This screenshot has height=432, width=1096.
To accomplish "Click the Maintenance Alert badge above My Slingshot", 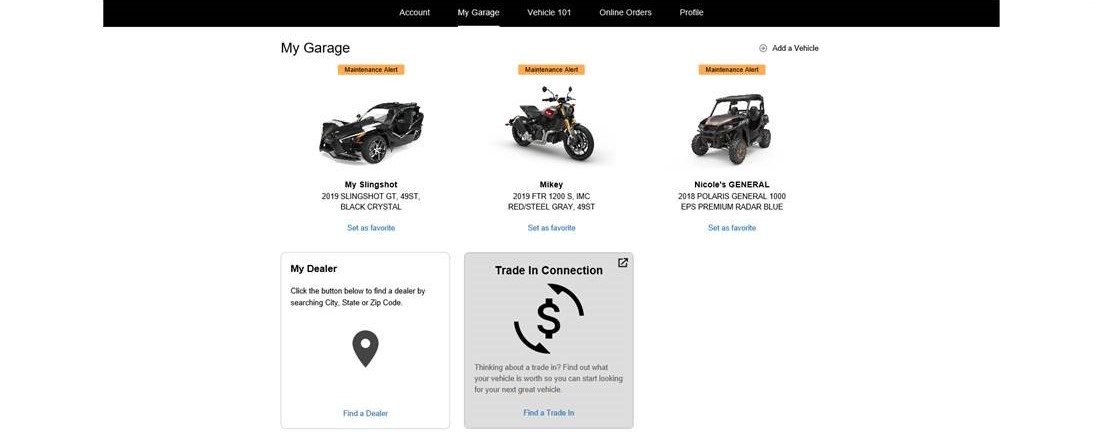I will (371, 70).
